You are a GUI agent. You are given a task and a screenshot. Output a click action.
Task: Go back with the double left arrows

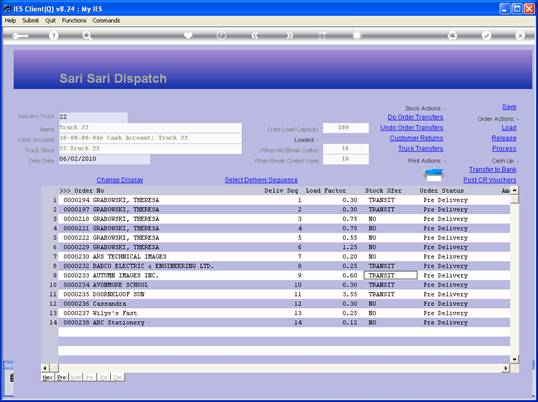point(255,36)
